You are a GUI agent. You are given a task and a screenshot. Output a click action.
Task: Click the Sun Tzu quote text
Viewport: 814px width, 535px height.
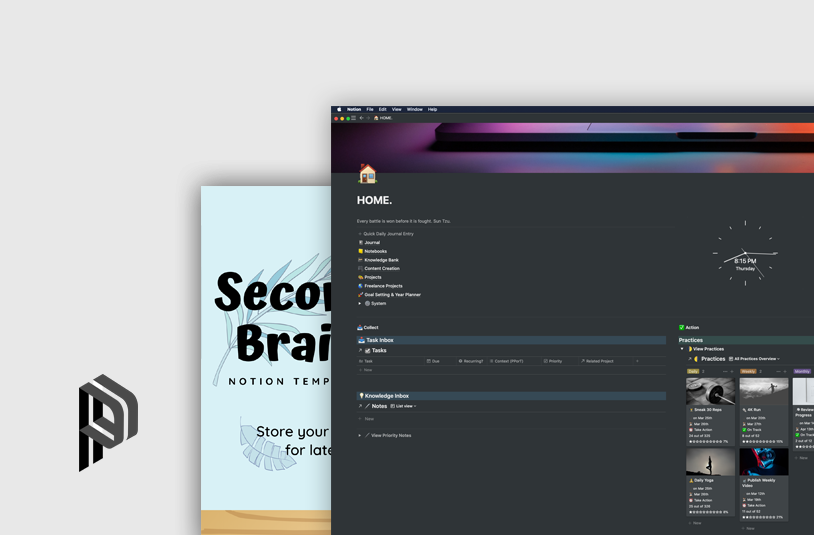[403, 221]
